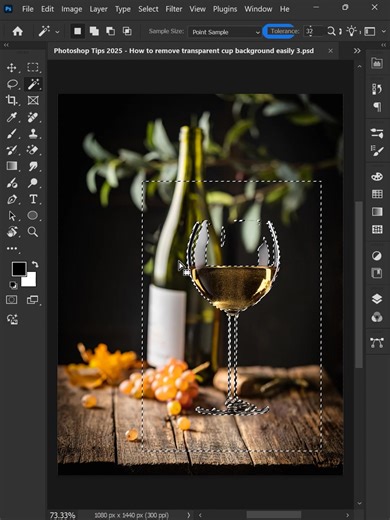Open the Plugins menu

pos(225,9)
